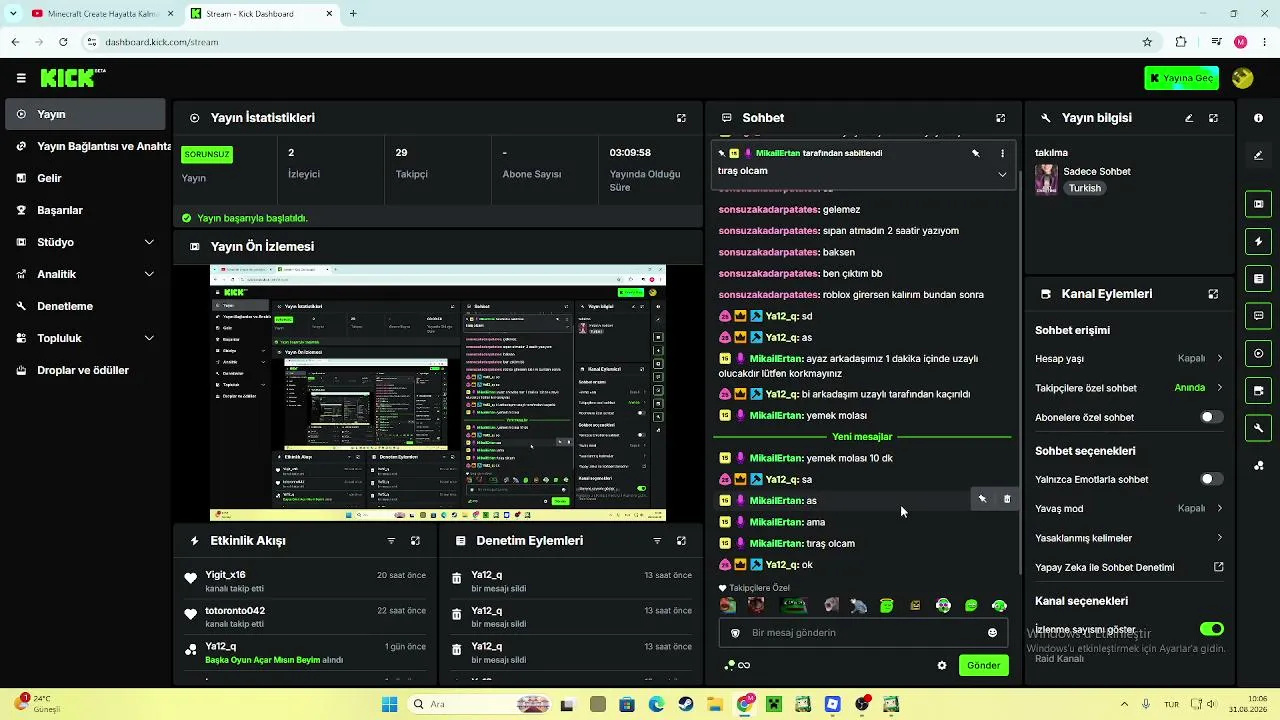Screen dimensions: 1280x720
Task: Toggle Abonelere özel sohbet switch
Action: [1211, 417]
